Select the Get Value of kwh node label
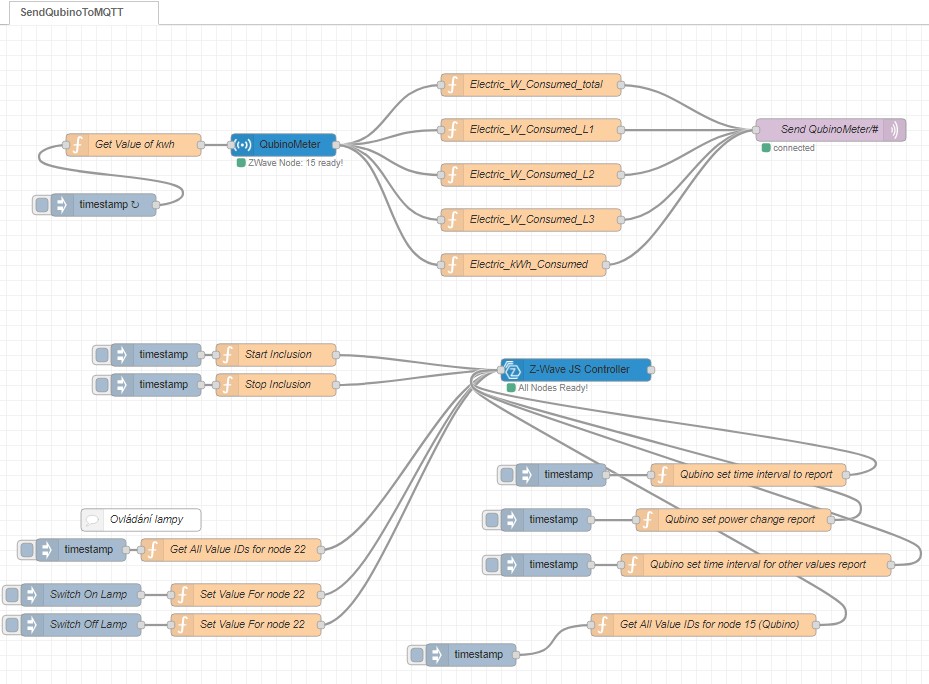 click(x=134, y=144)
